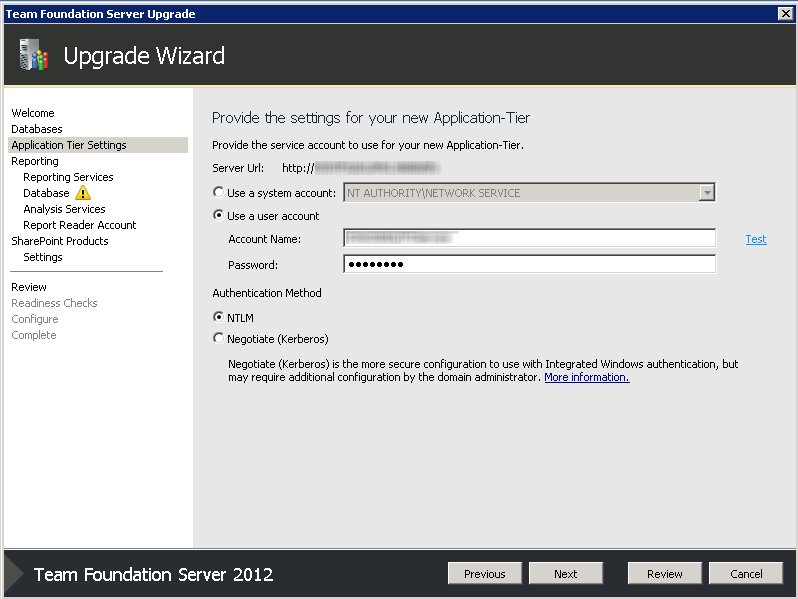Click the Review button at bottom
This screenshot has height=599, width=798.
pyautogui.click(x=665, y=574)
